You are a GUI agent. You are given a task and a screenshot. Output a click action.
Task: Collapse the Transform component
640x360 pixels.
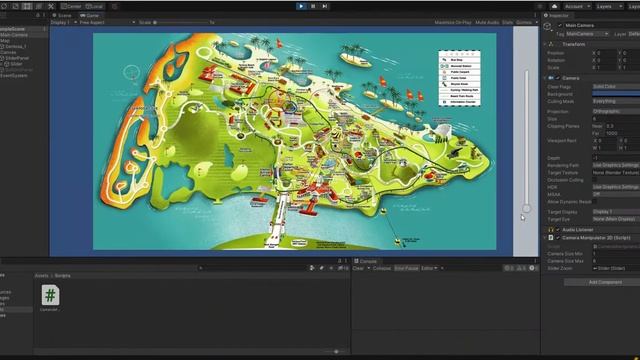click(545, 44)
